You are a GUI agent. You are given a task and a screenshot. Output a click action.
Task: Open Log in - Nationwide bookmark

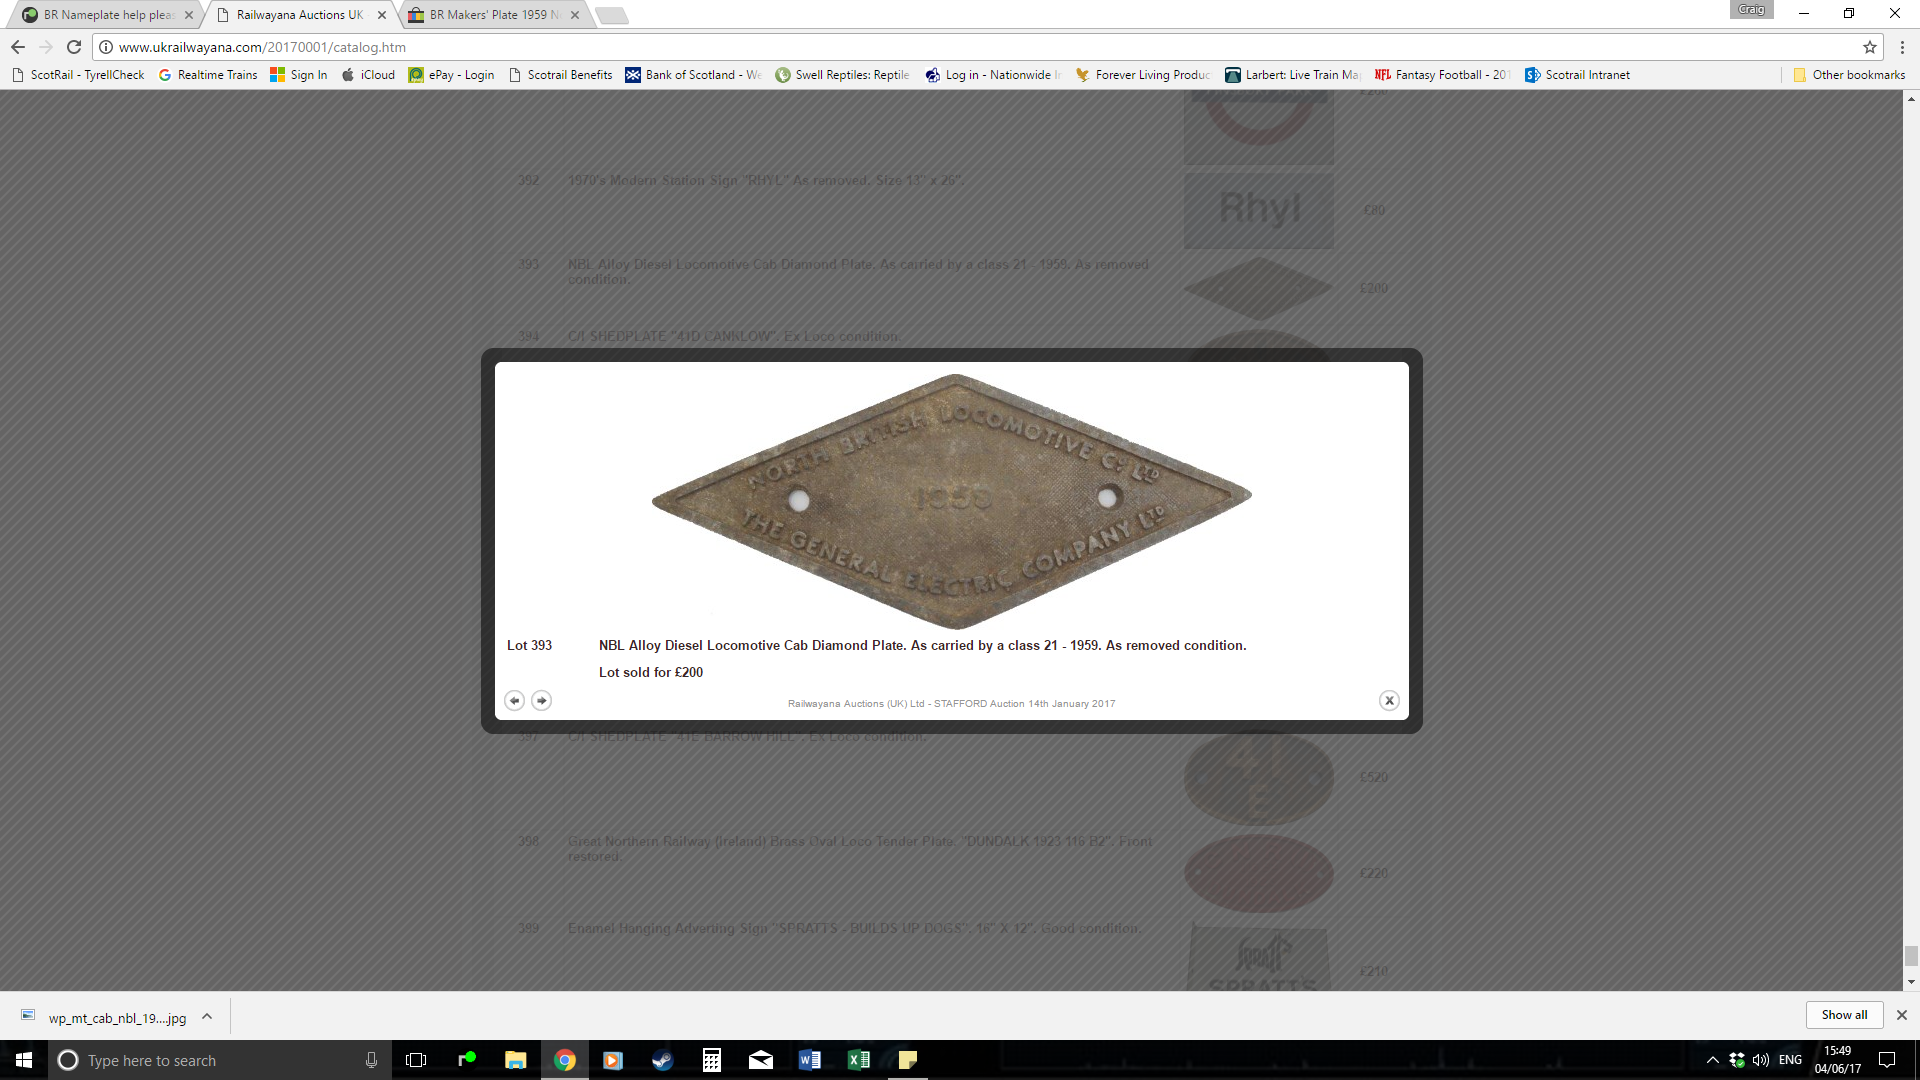[x=993, y=75]
